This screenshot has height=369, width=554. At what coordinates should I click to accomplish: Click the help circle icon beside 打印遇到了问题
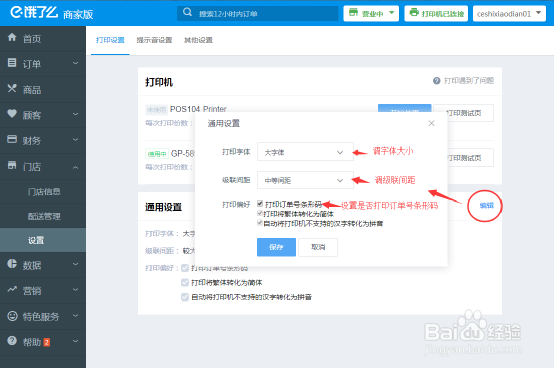[437, 81]
